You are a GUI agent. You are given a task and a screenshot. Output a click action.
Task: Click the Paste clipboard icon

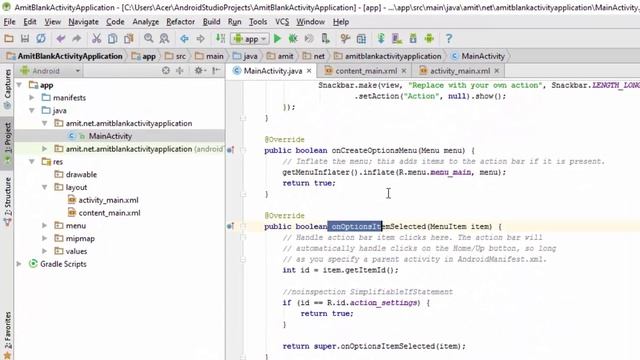click(129, 39)
